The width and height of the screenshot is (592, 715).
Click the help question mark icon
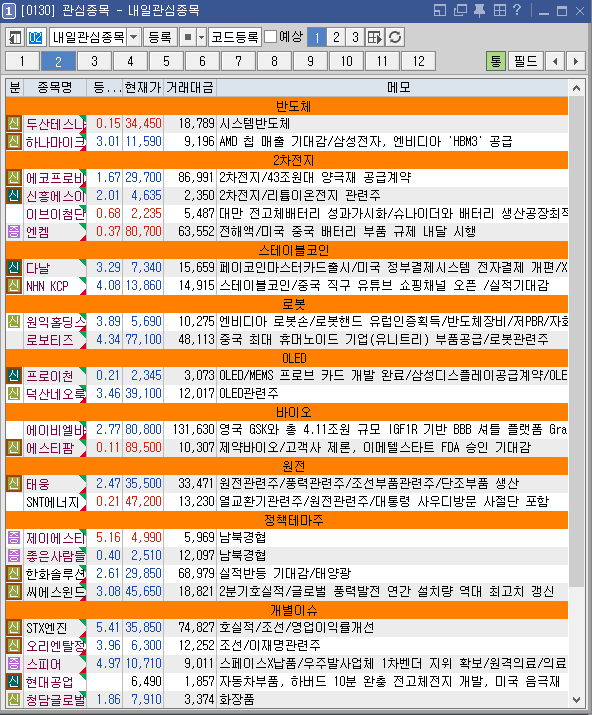coord(517,10)
